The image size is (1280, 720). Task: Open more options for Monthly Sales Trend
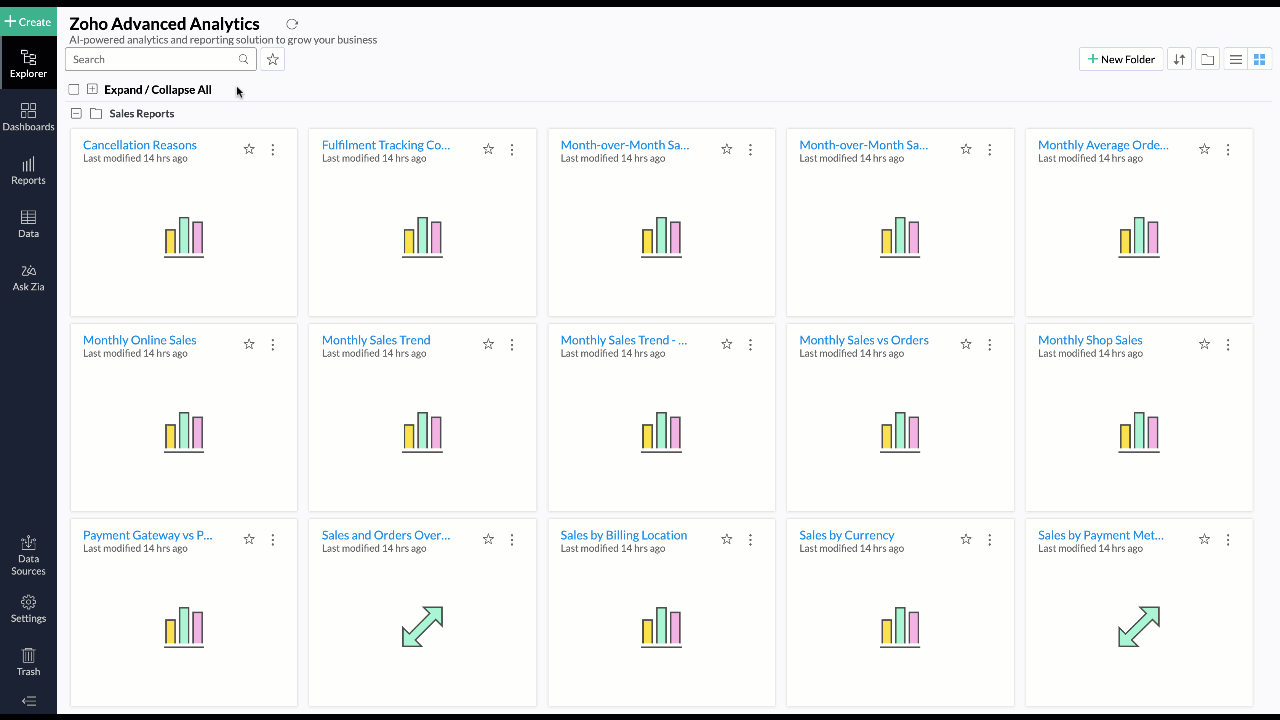click(x=512, y=345)
